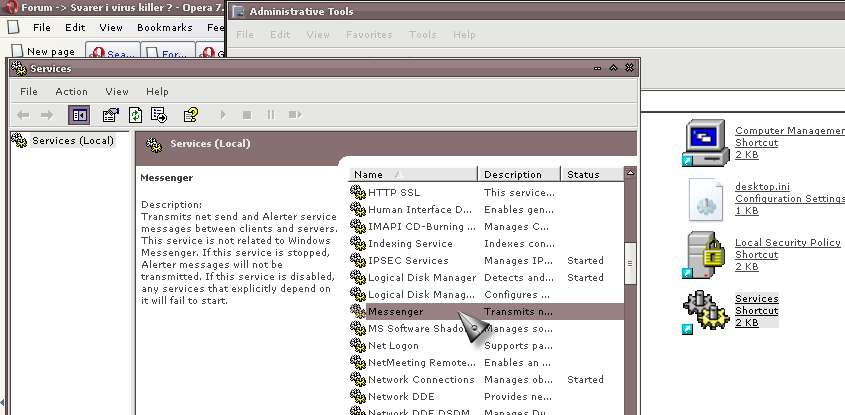Click the Help icon in Services toolbar
The width and height of the screenshot is (845, 415).
[x=191, y=115]
